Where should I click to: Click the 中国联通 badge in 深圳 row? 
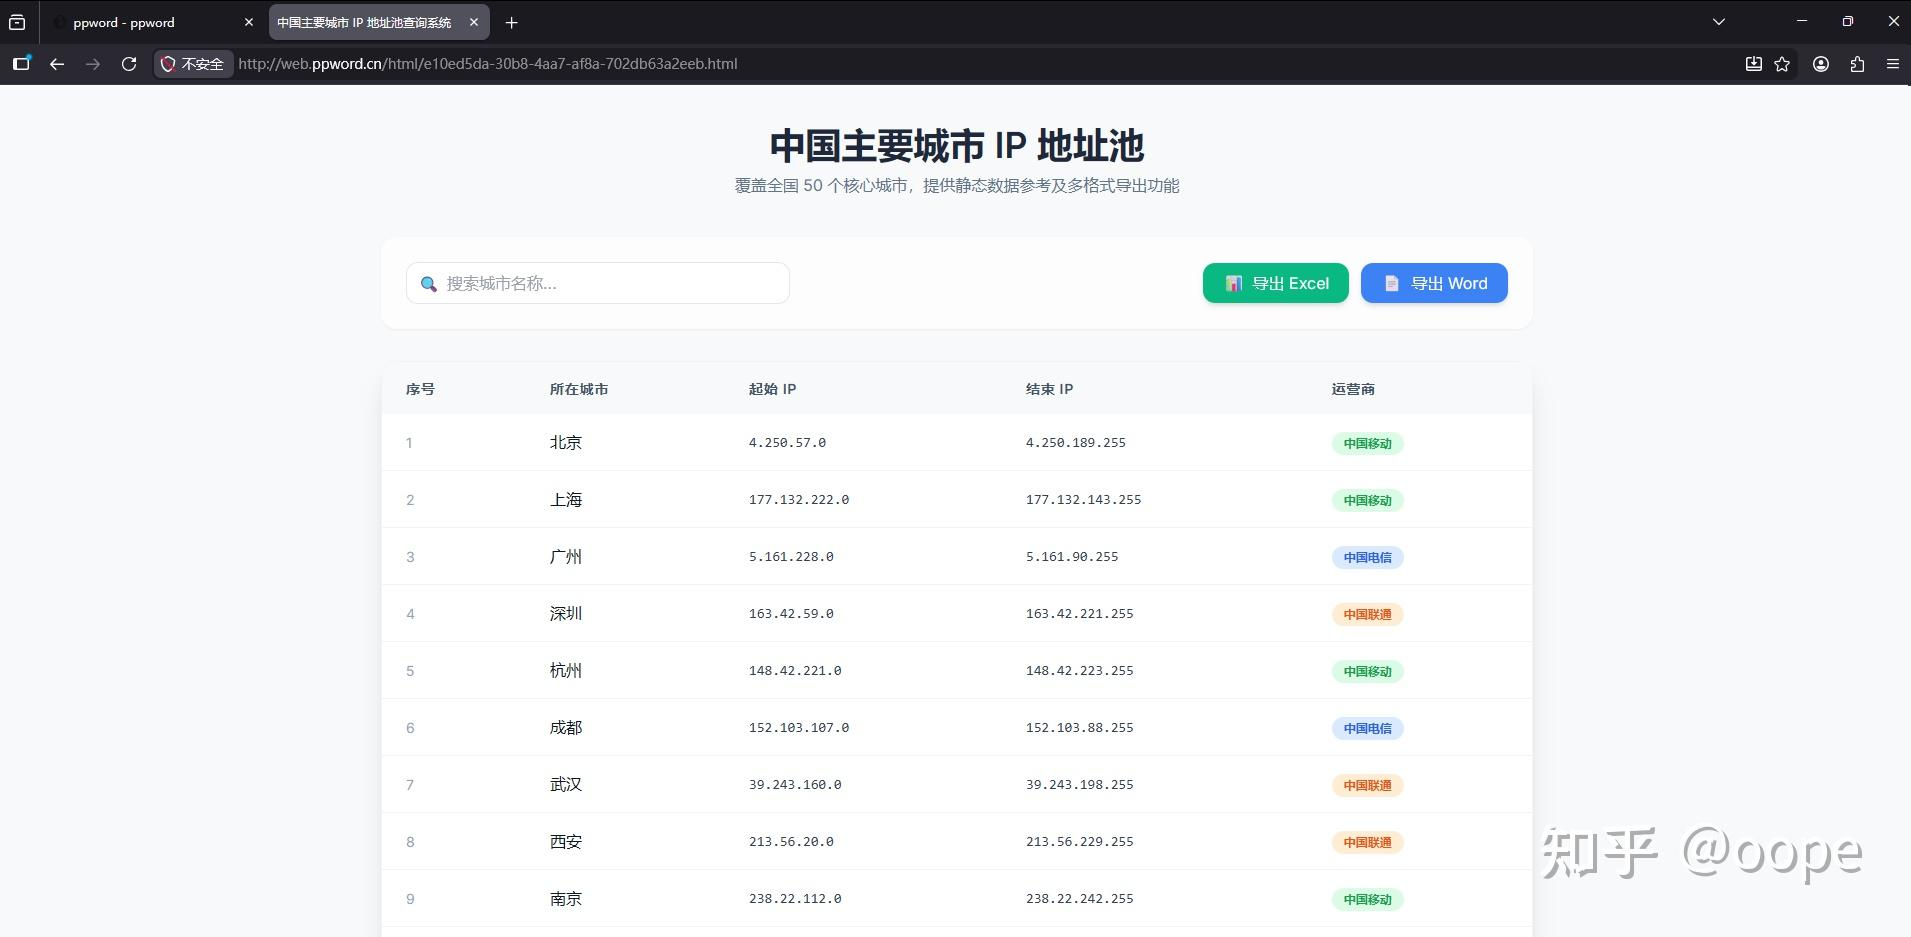1367,614
